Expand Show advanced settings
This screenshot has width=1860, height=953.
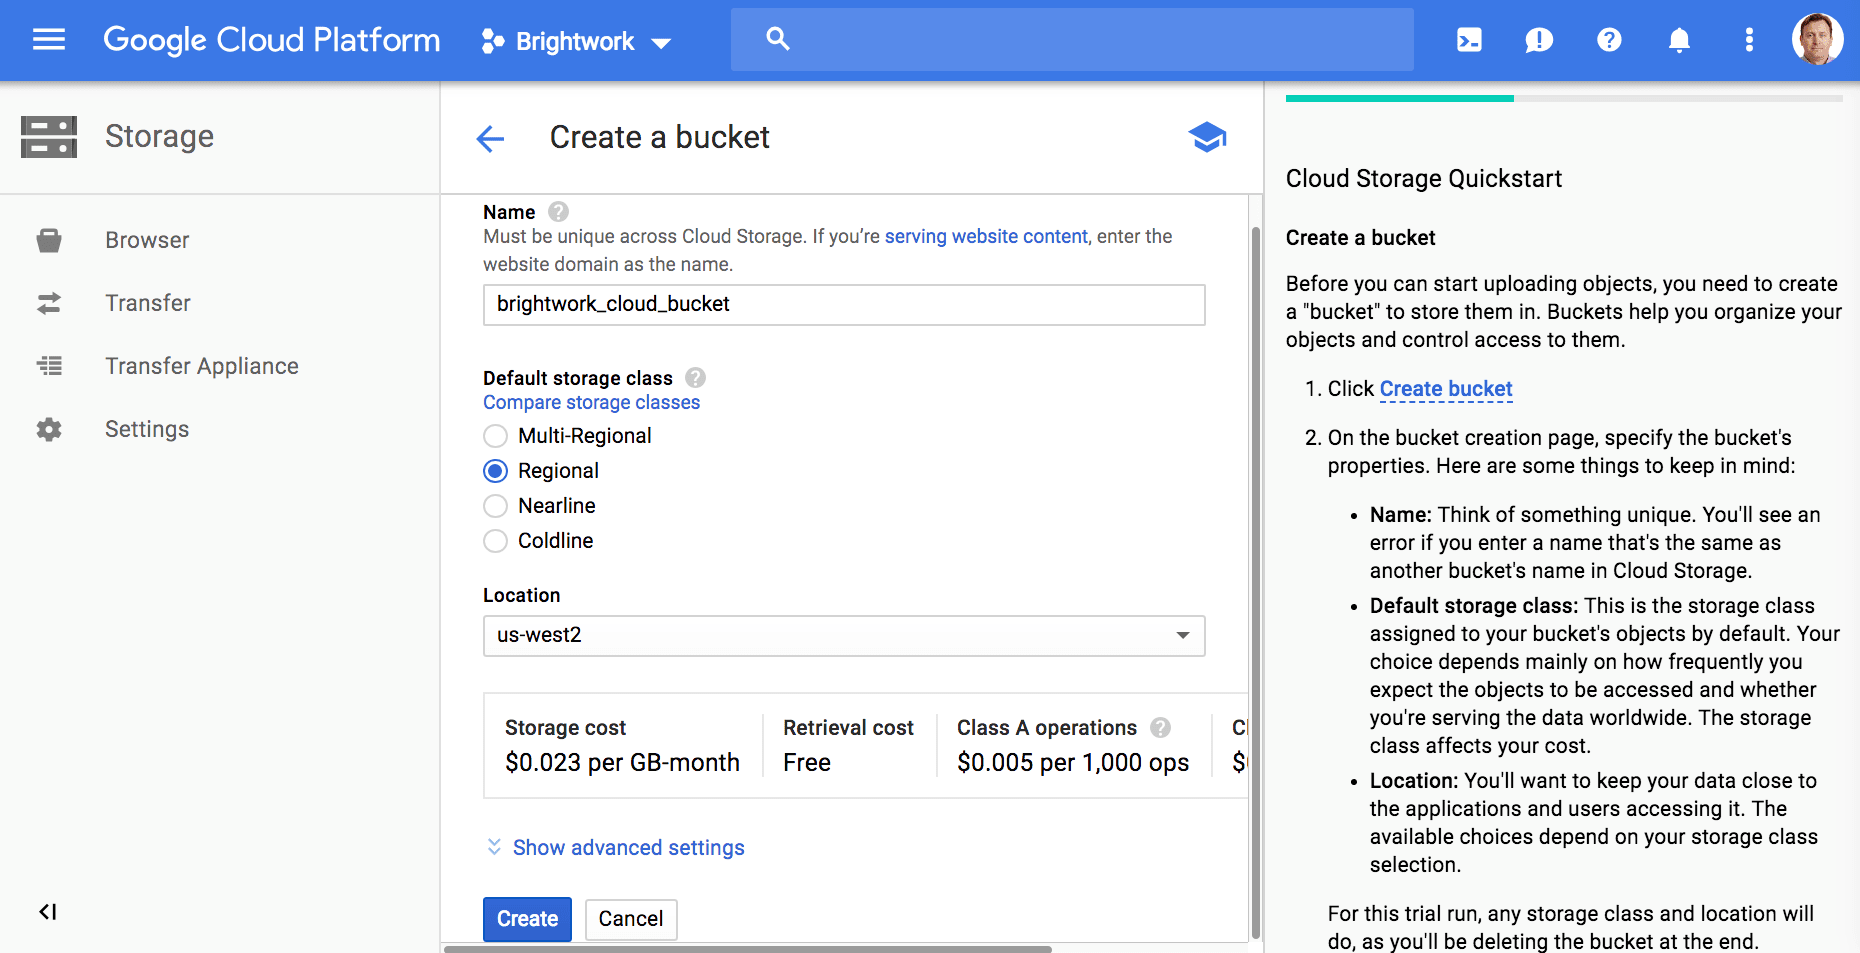(x=616, y=847)
